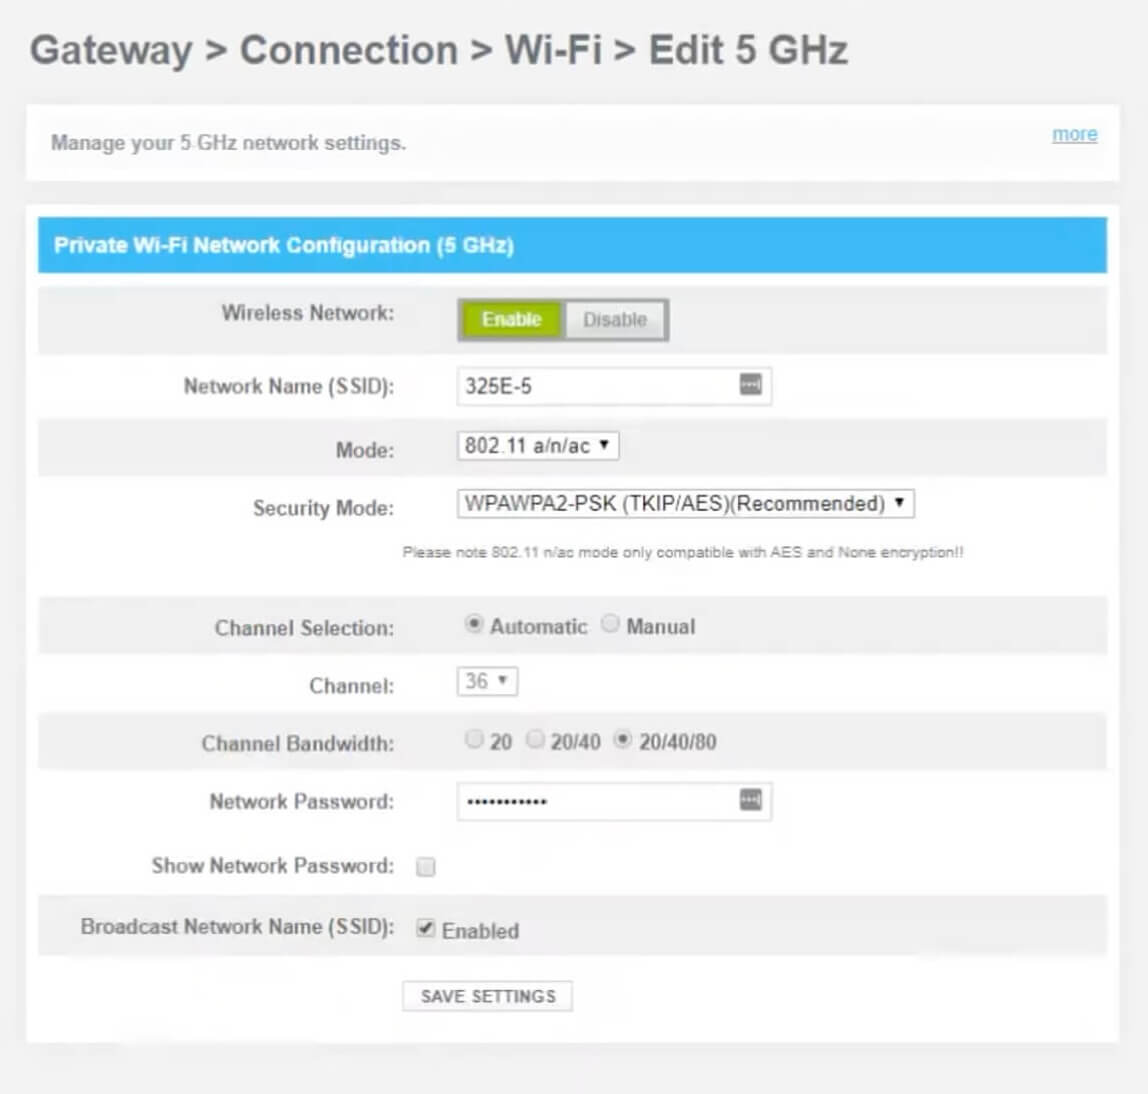Click Connection in the breadcrumb heading
Viewport: 1148px width, 1094px height.
[x=348, y=50]
